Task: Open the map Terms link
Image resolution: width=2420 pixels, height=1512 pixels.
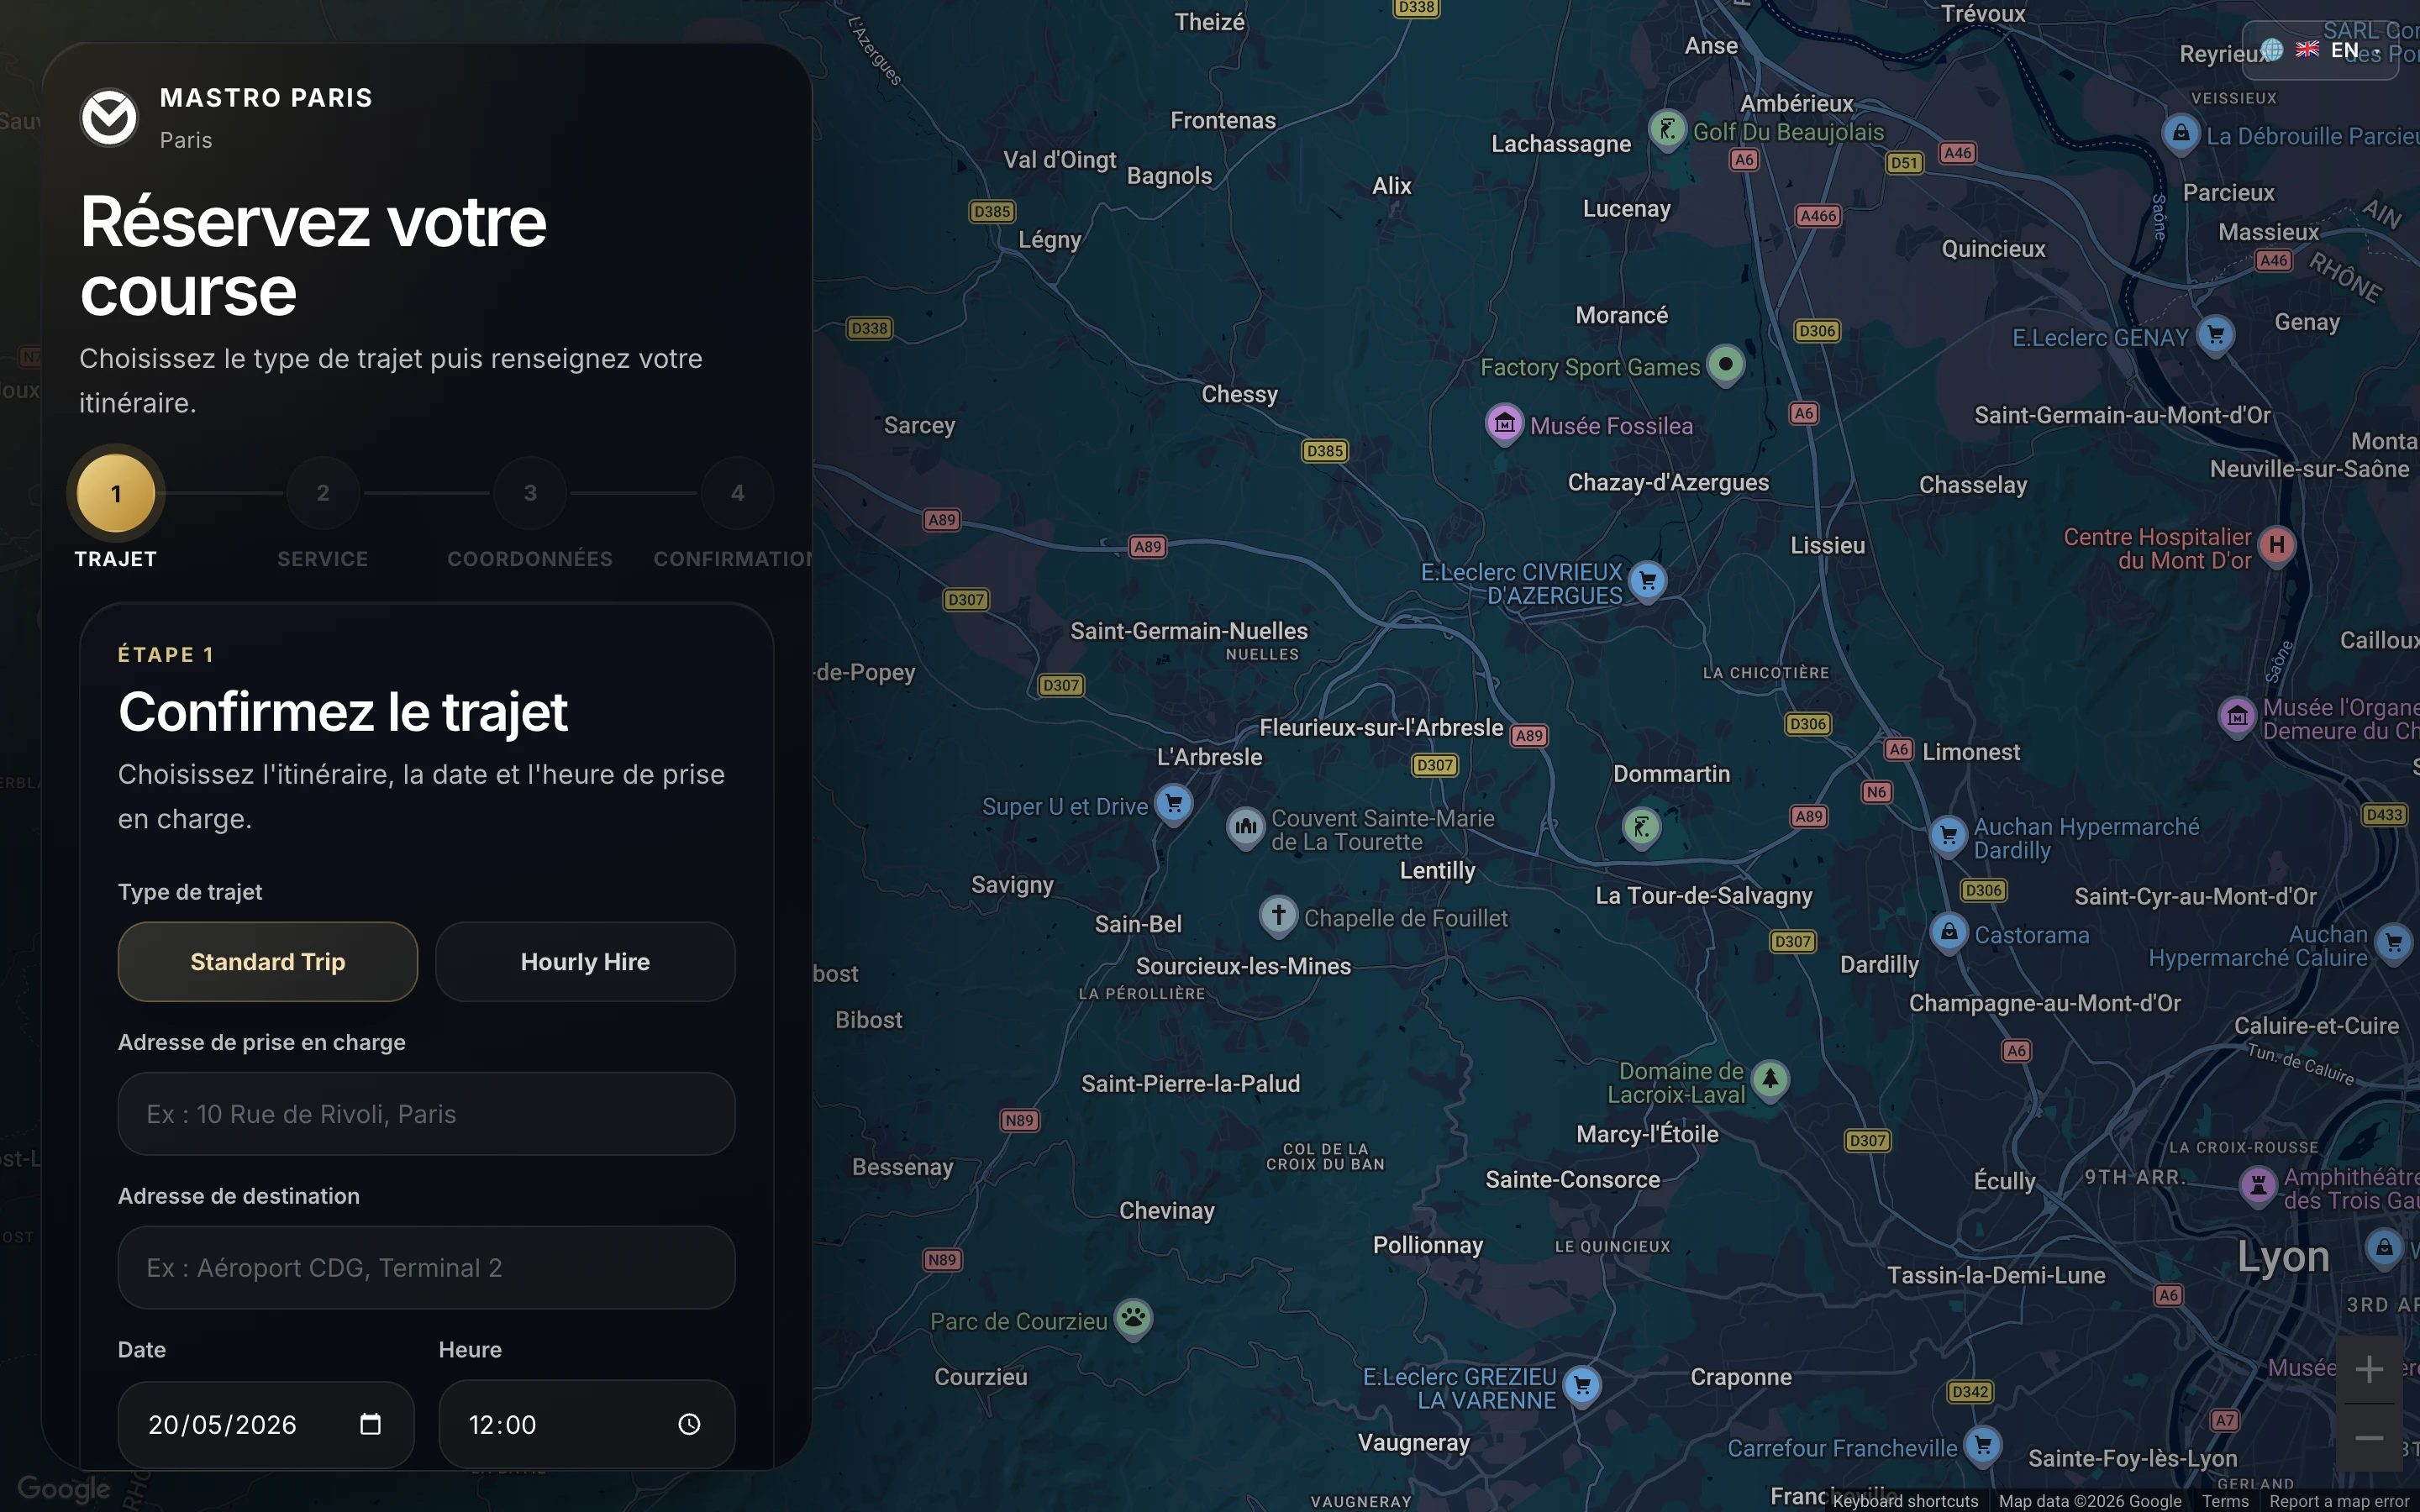Action: pyautogui.click(x=2225, y=1501)
